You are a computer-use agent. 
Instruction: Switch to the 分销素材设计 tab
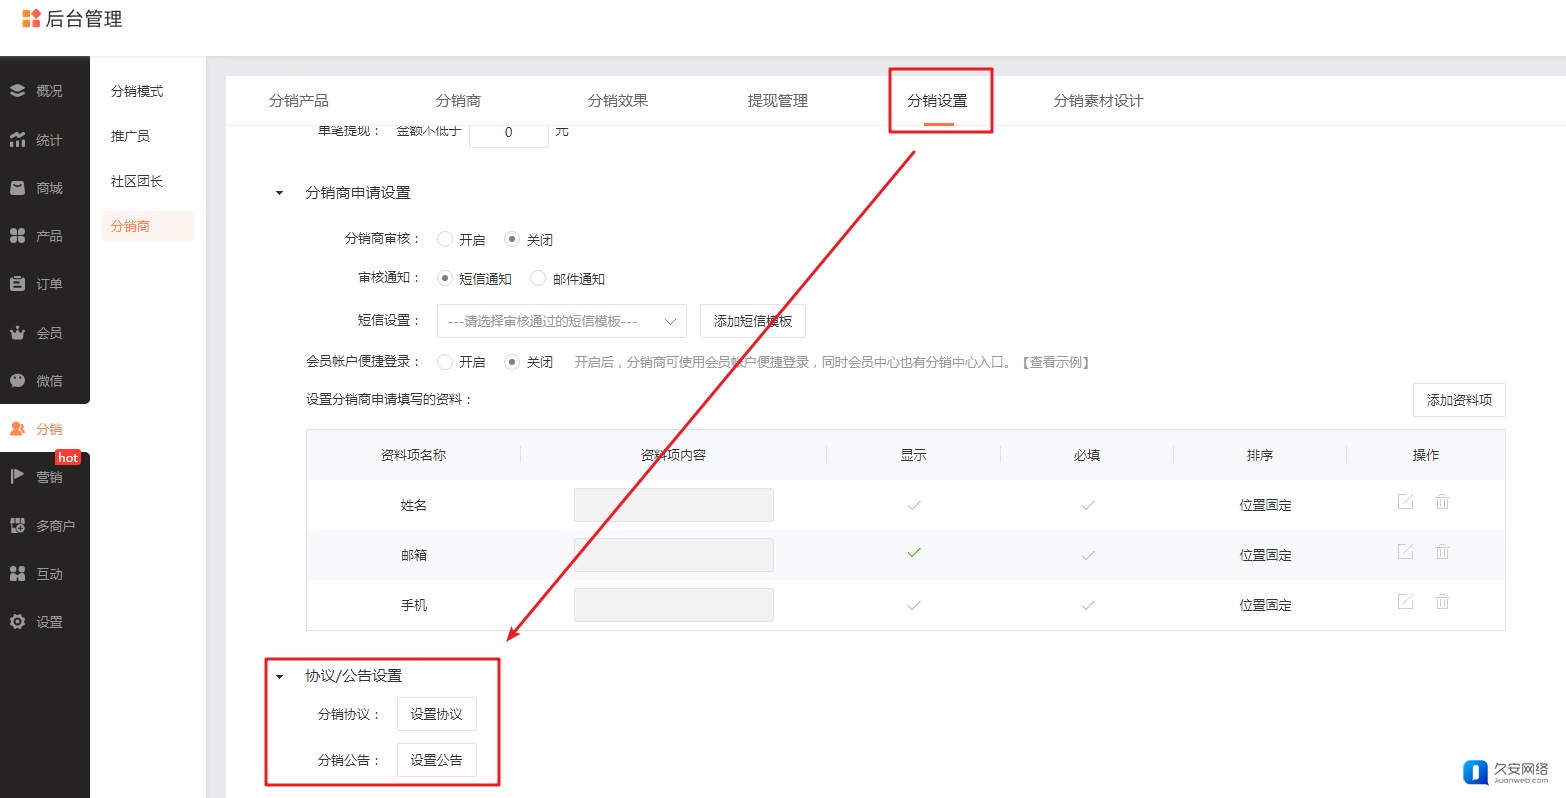1098,101
